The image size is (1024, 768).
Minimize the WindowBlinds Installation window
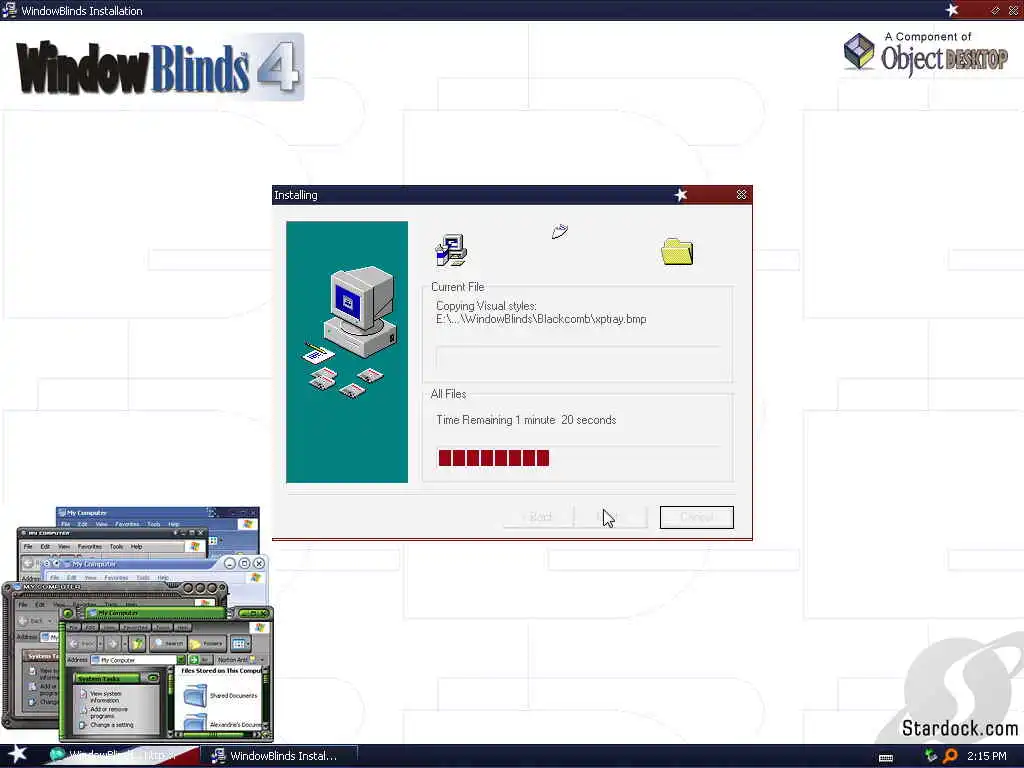995,10
